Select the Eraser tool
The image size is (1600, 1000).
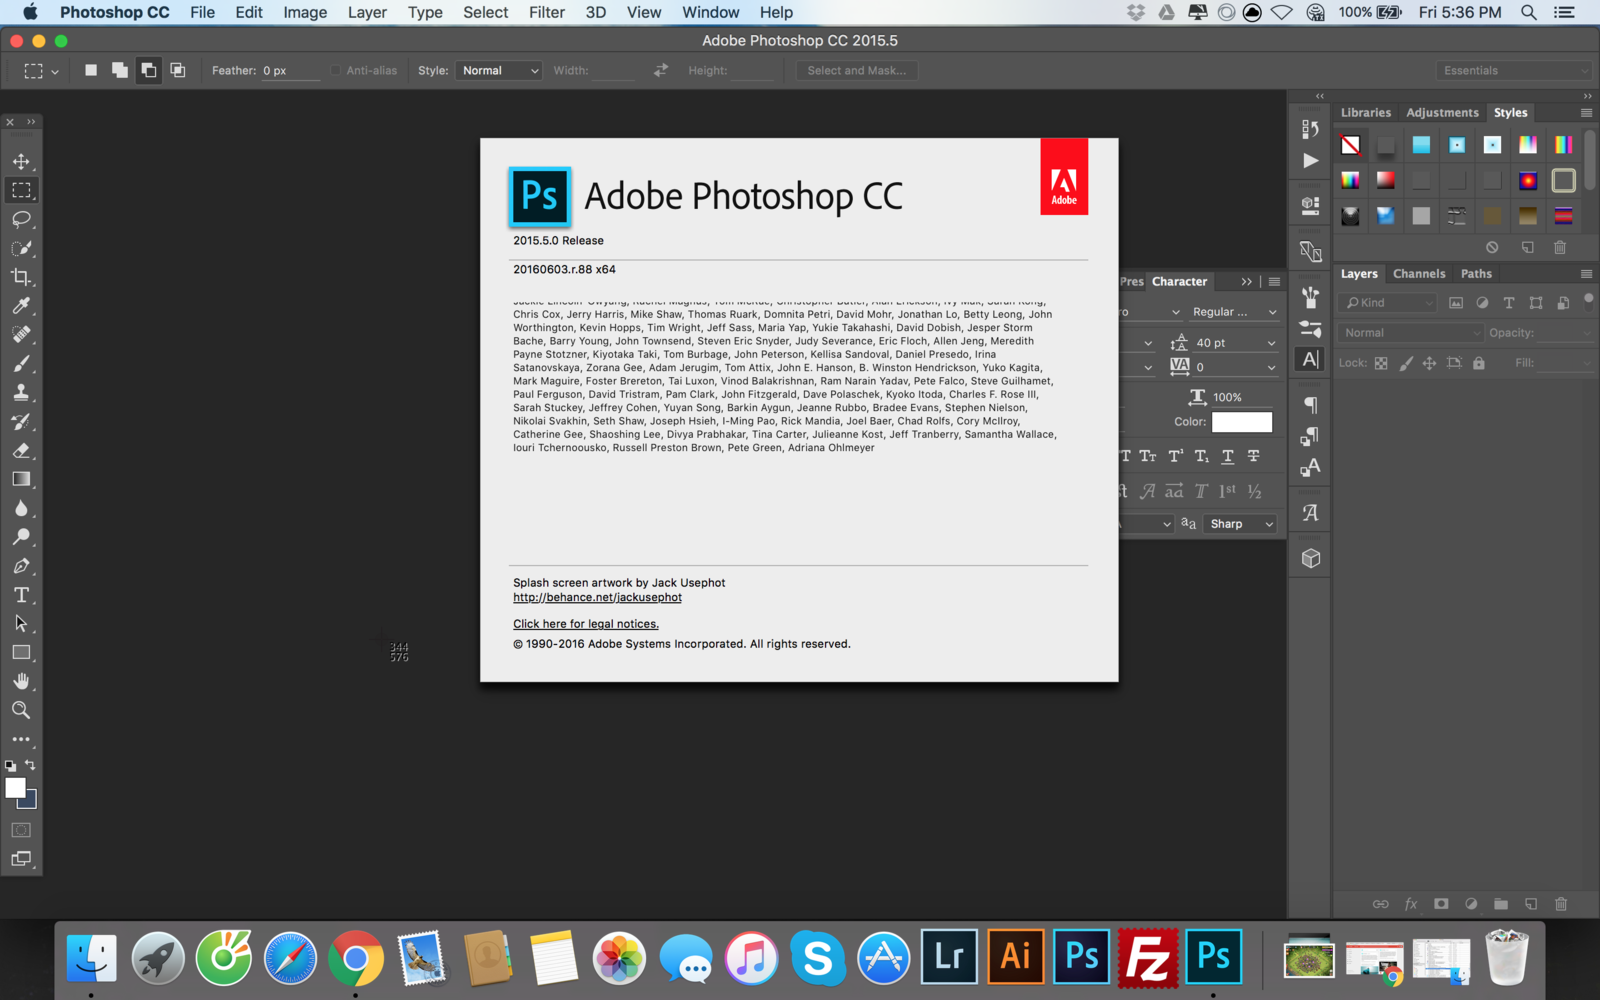[21, 451]
